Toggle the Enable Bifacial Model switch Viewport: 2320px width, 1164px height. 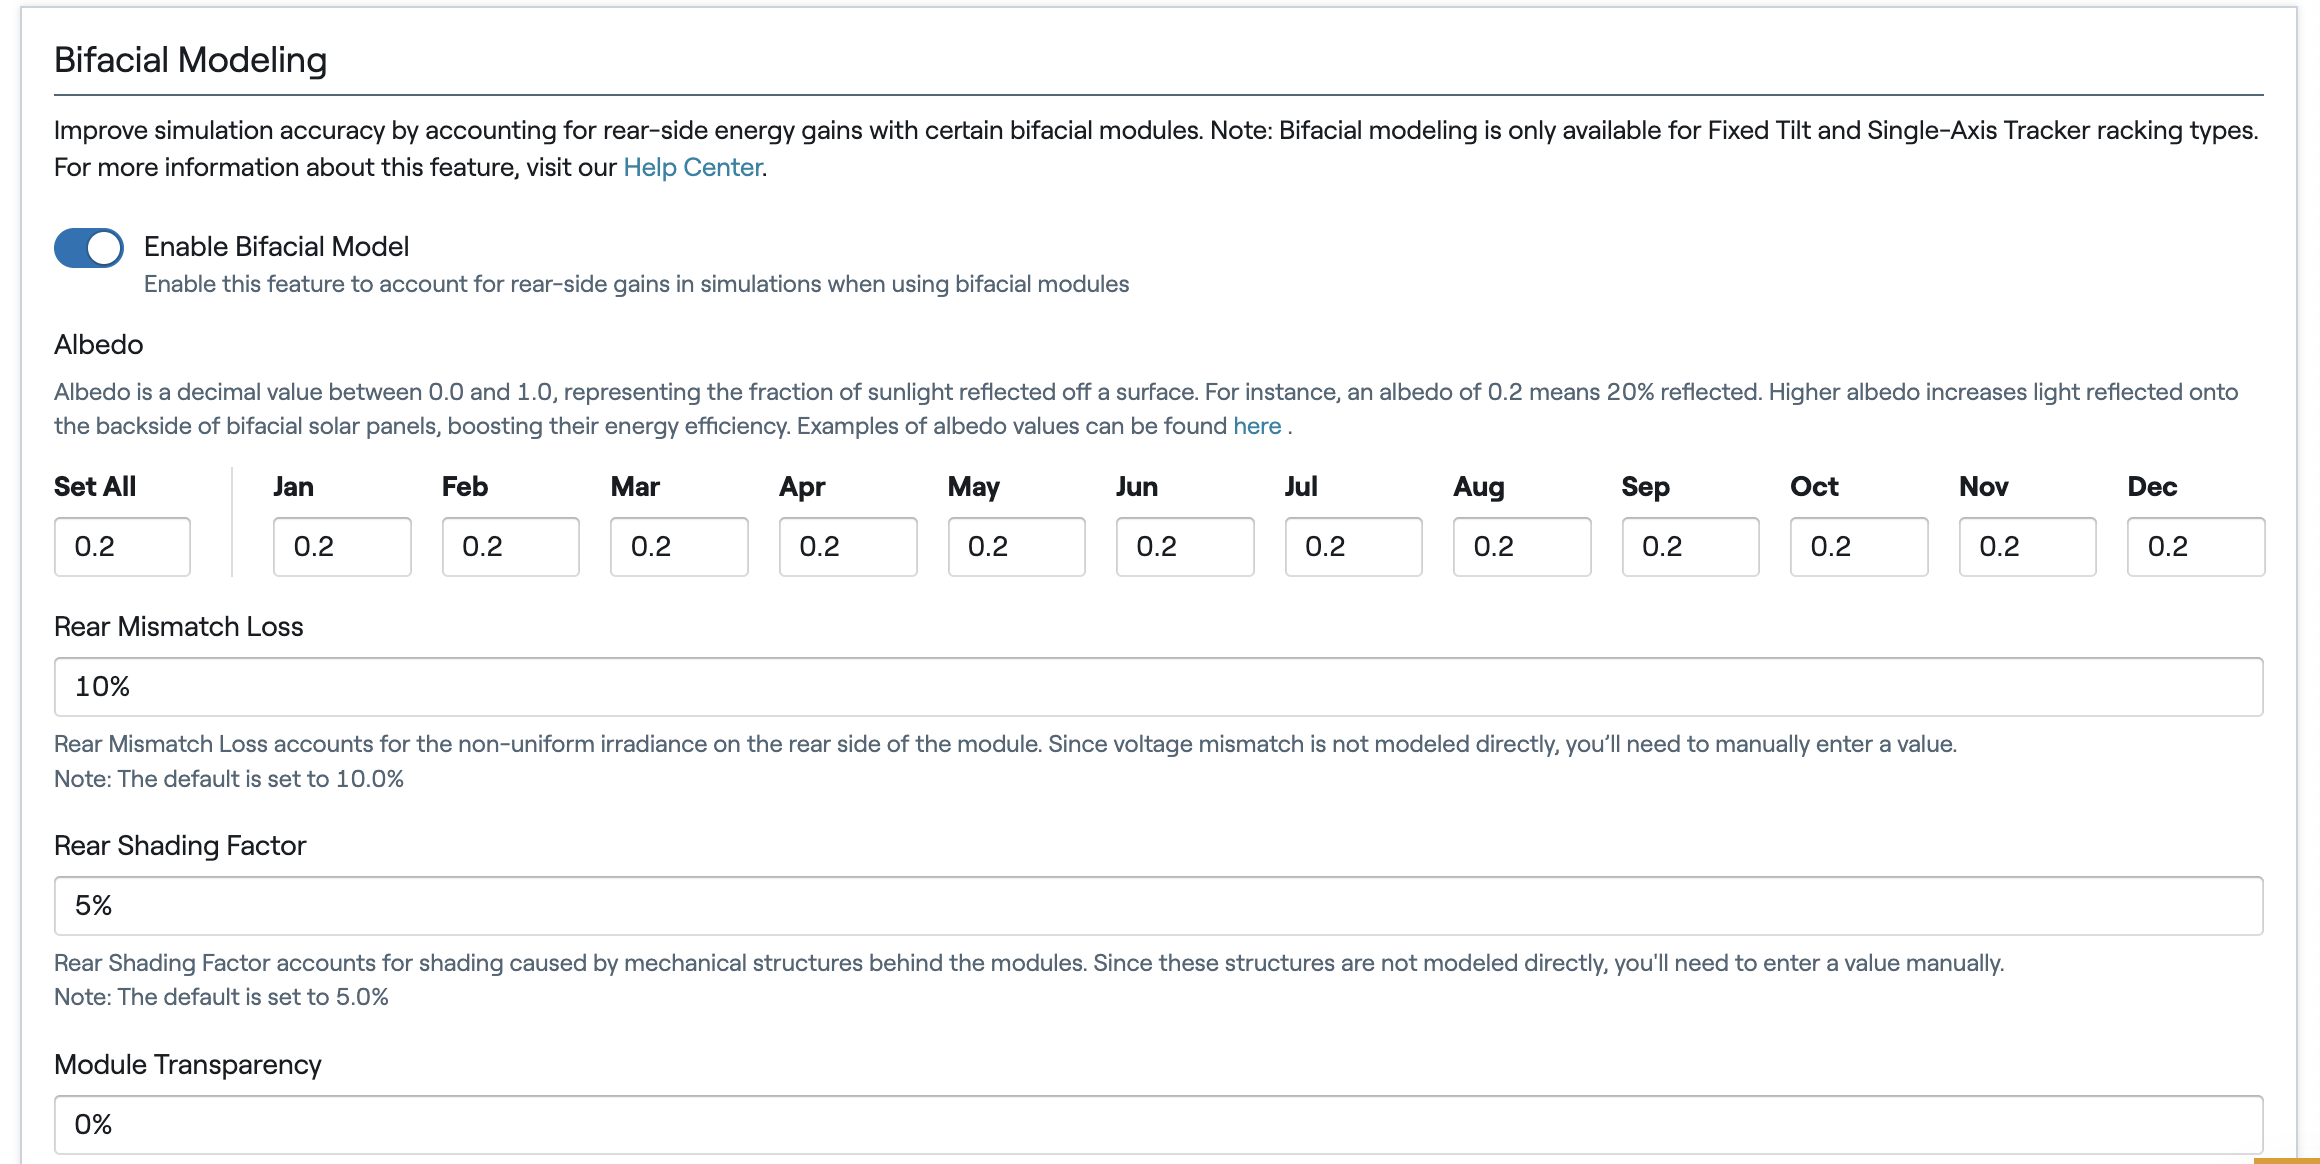(89, 248)
